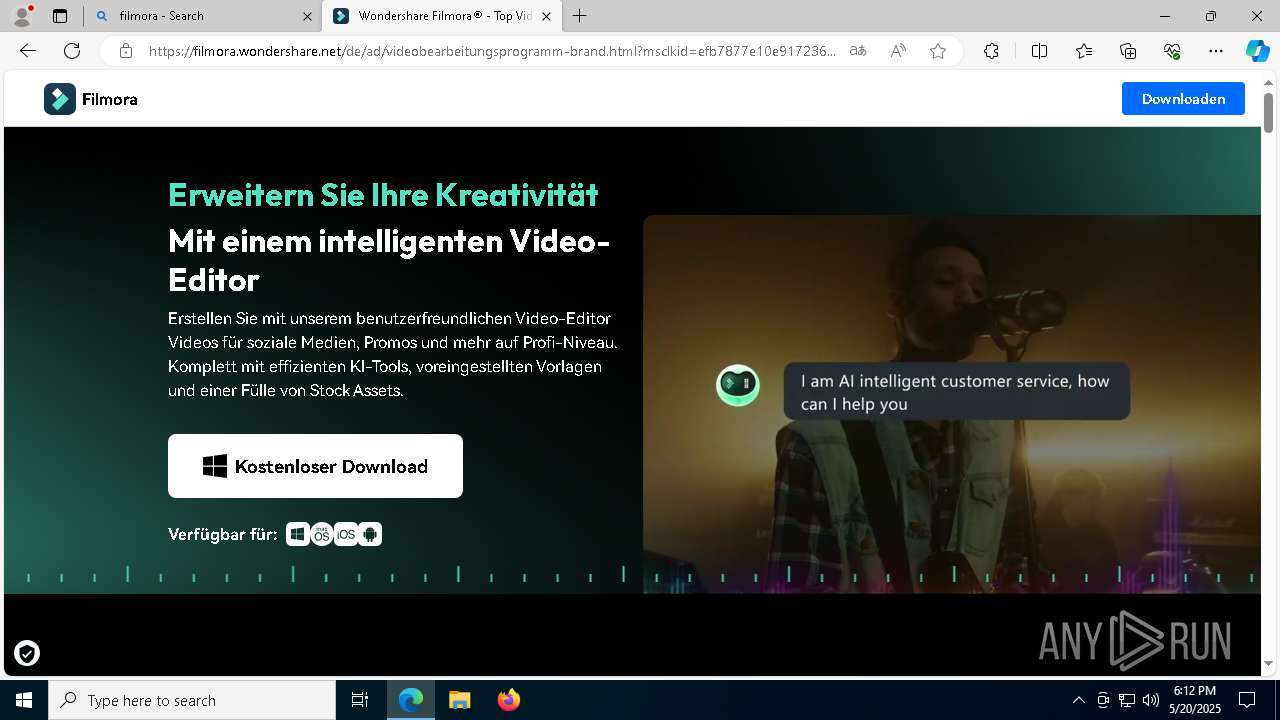This screenshot has width=1280, height=720.
Task: Open the volume control icon
Action: coord(1150,700)
